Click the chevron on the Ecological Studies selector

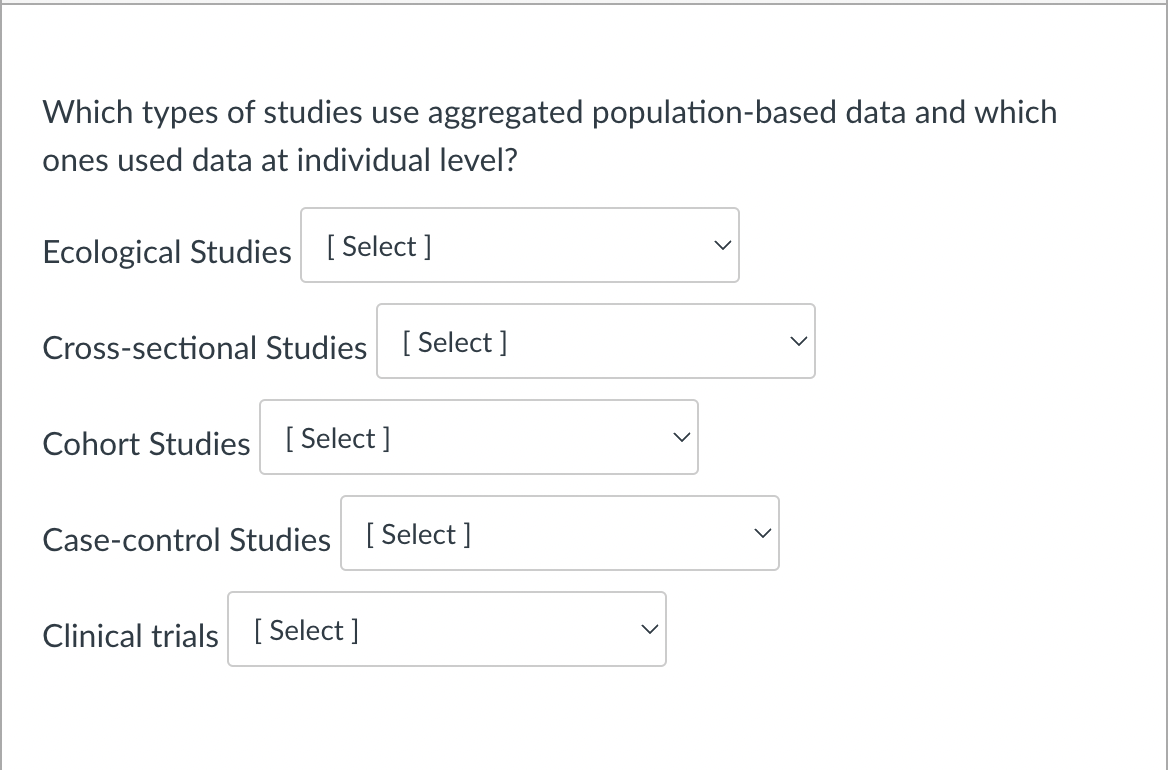pyautogui.click(x=722, y=243)
